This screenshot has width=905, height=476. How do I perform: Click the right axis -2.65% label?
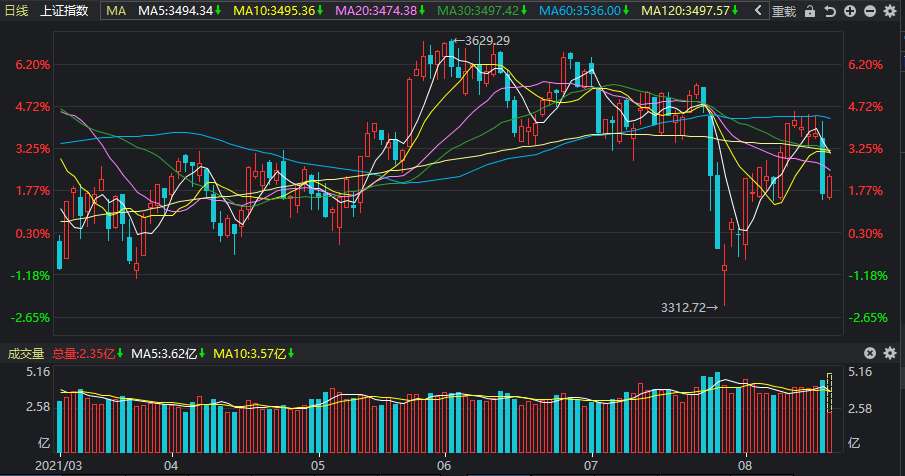[868, 318]
